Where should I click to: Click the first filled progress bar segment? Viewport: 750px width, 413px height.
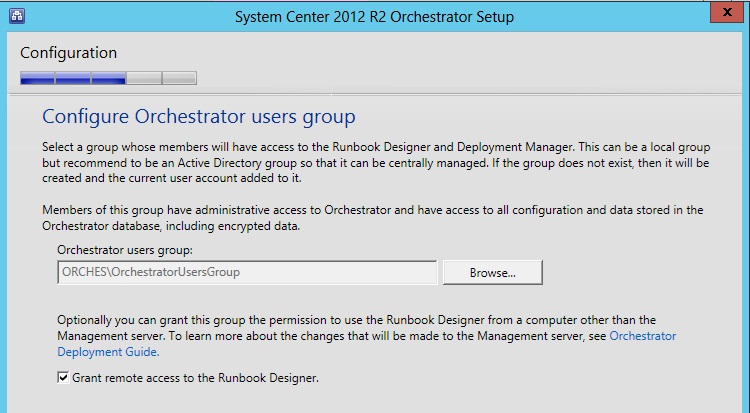coord(37,77)
